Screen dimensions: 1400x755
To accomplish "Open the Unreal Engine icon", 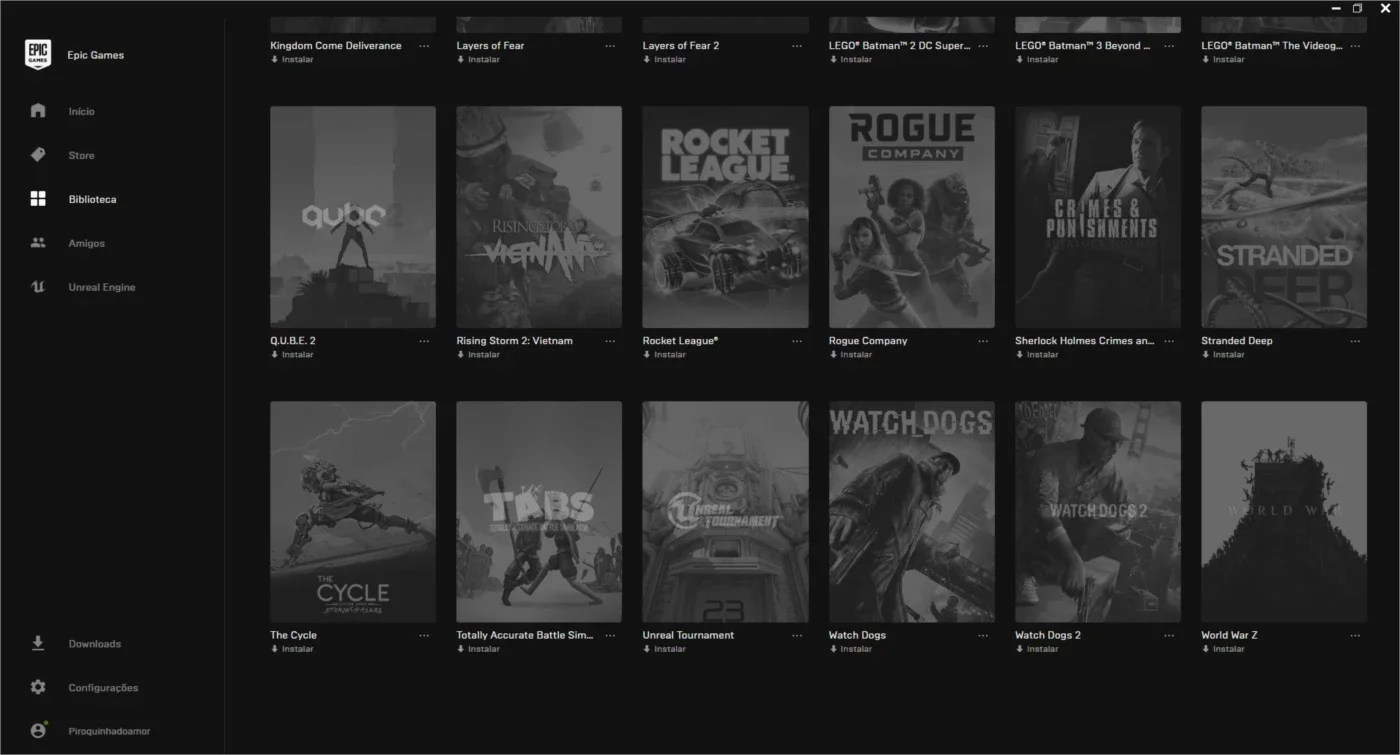I will coord(38,287).
